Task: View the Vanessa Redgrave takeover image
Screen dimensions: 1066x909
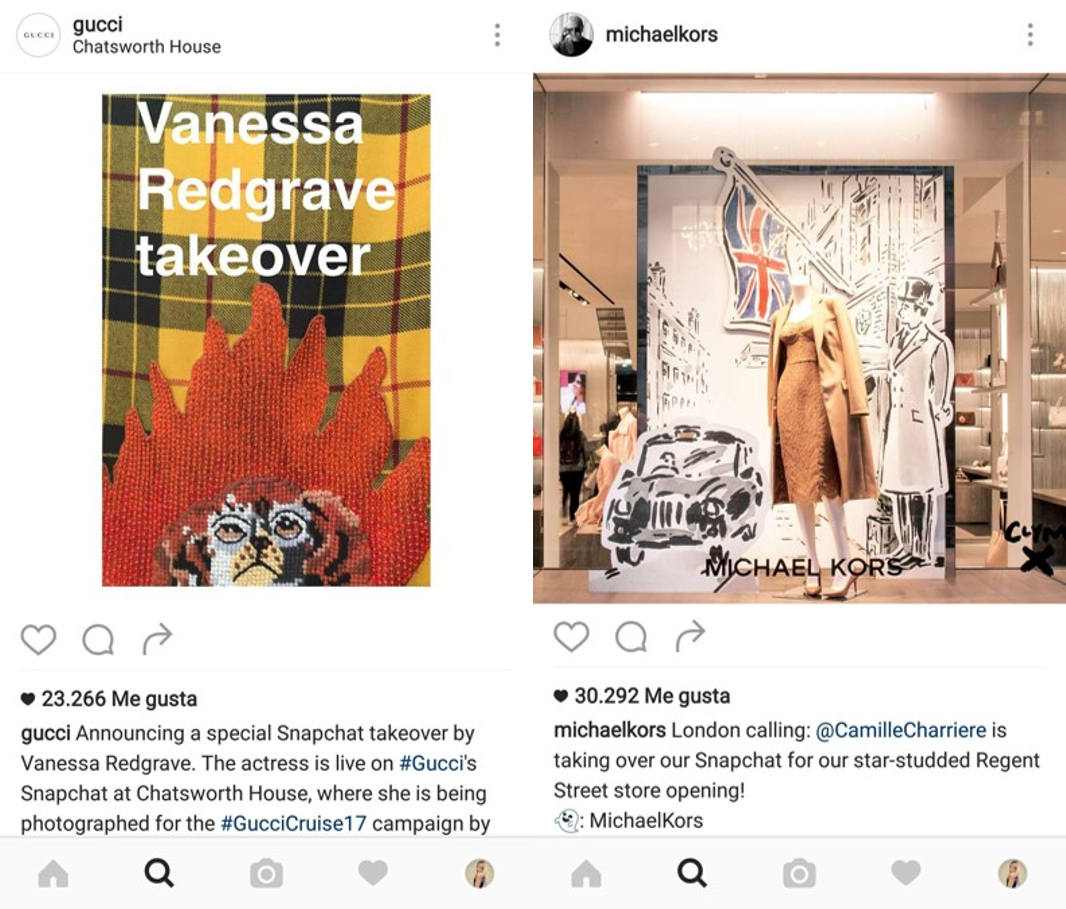Action: point(266,340)
